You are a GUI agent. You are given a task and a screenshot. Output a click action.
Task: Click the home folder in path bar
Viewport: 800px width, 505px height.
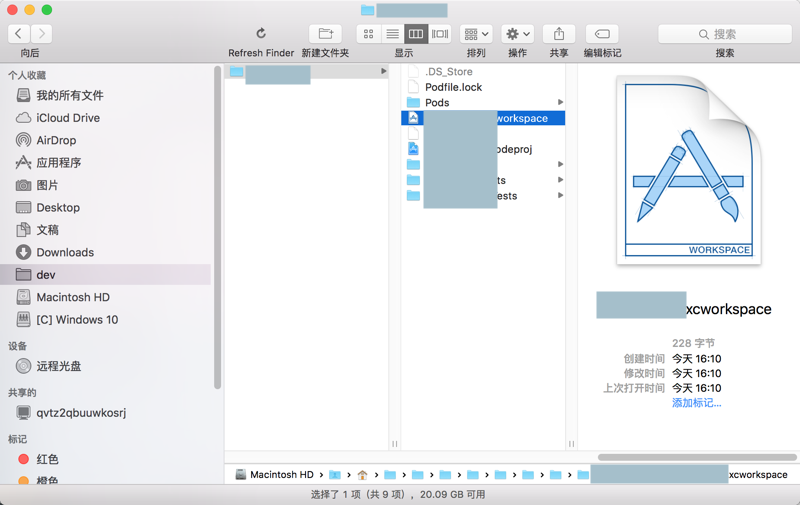(362, 475)
